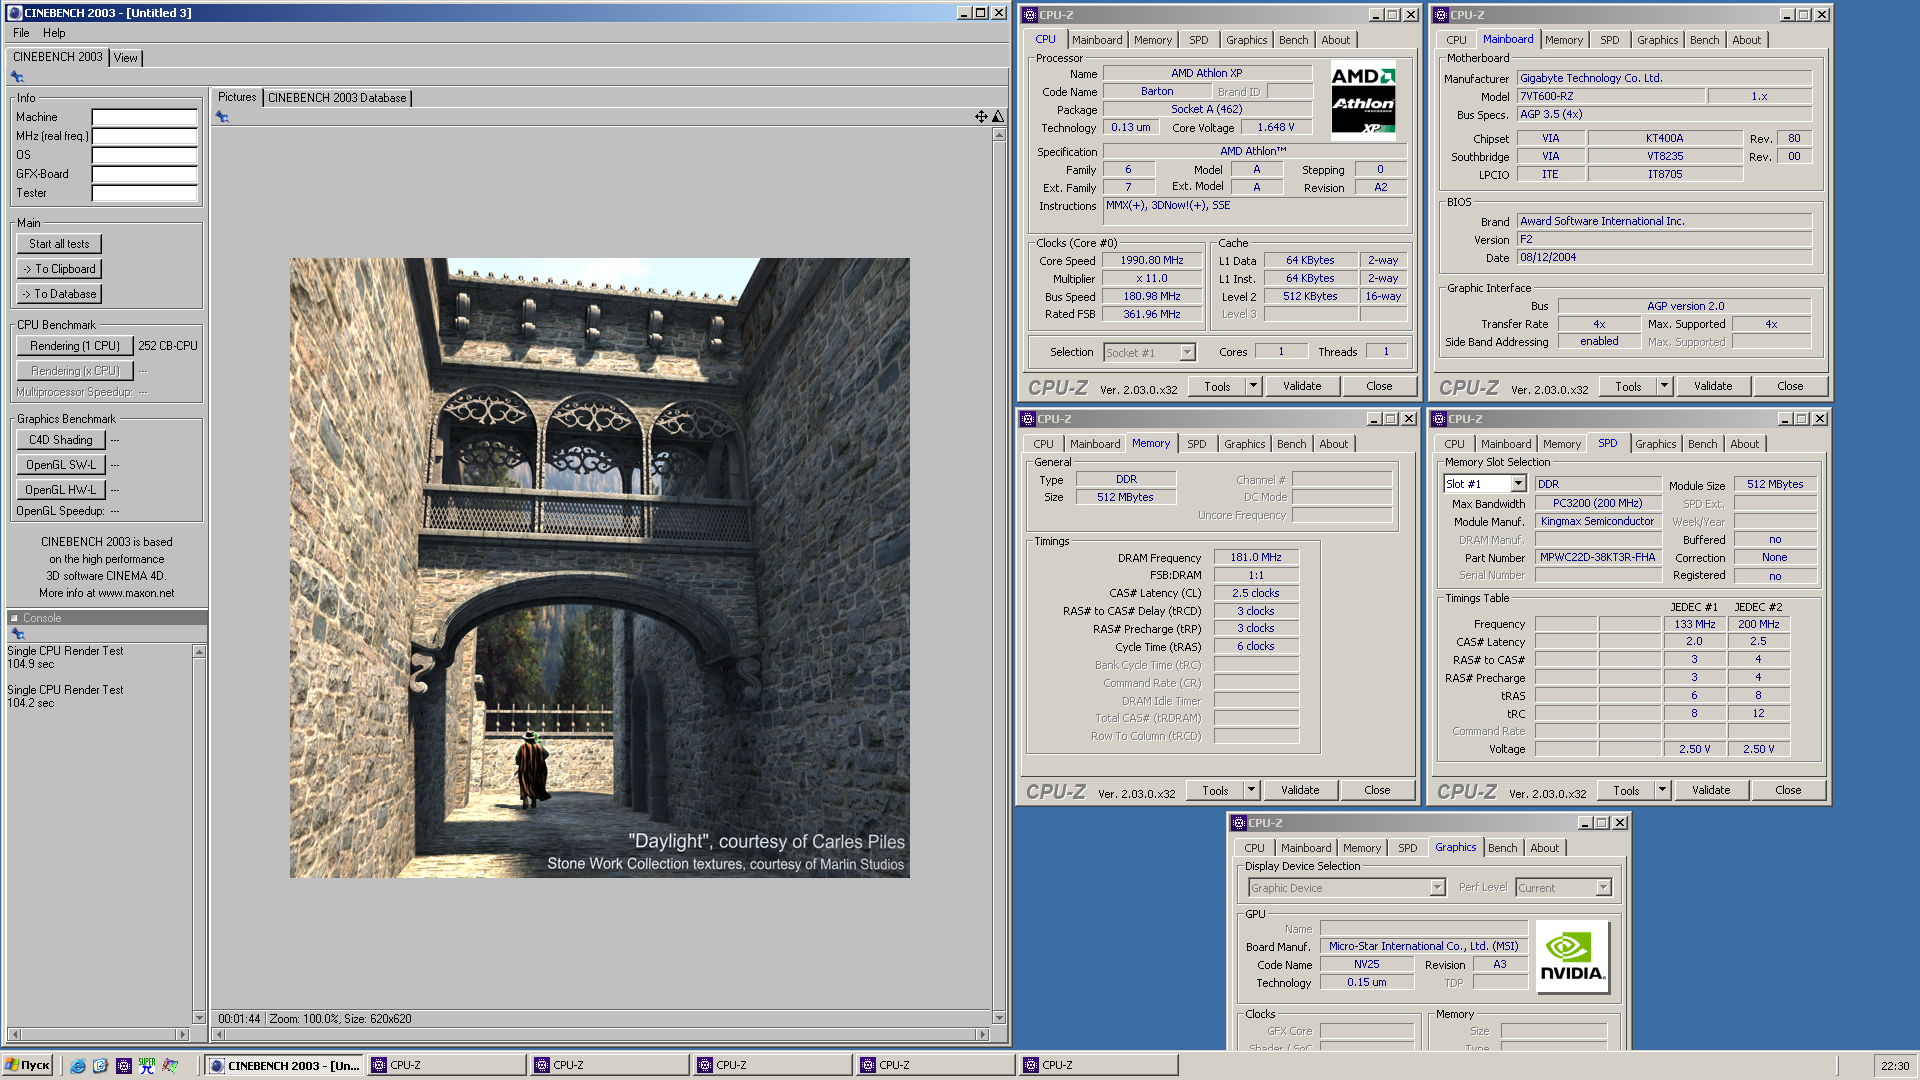Run the OpenGL SW-L benchmark
1920x1080 pixels.
tap(60, 465)
